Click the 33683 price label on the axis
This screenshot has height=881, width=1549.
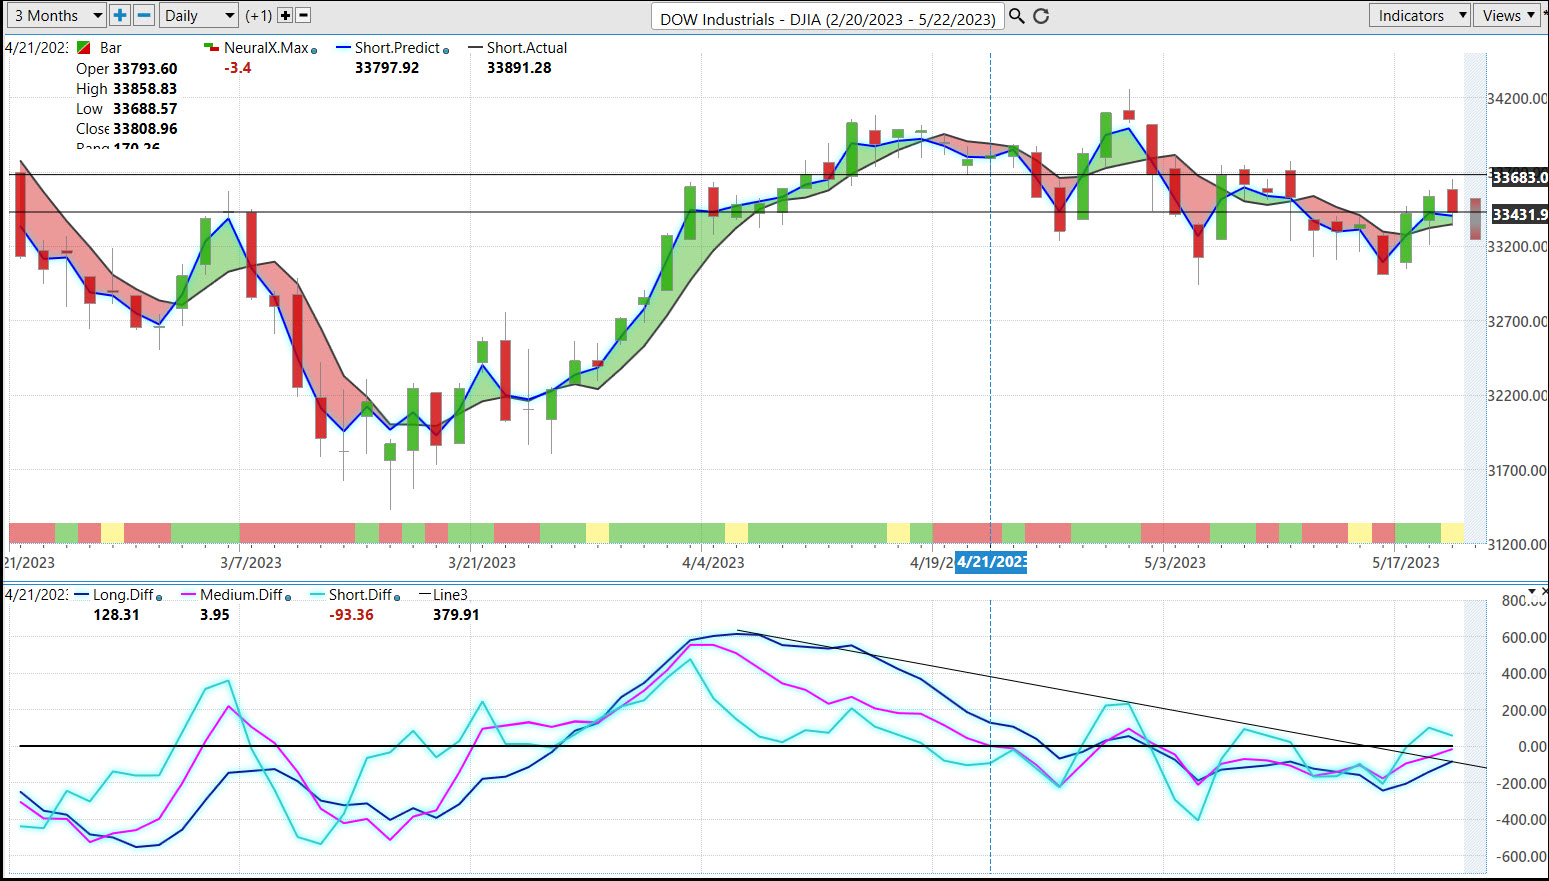(1519, 177)
